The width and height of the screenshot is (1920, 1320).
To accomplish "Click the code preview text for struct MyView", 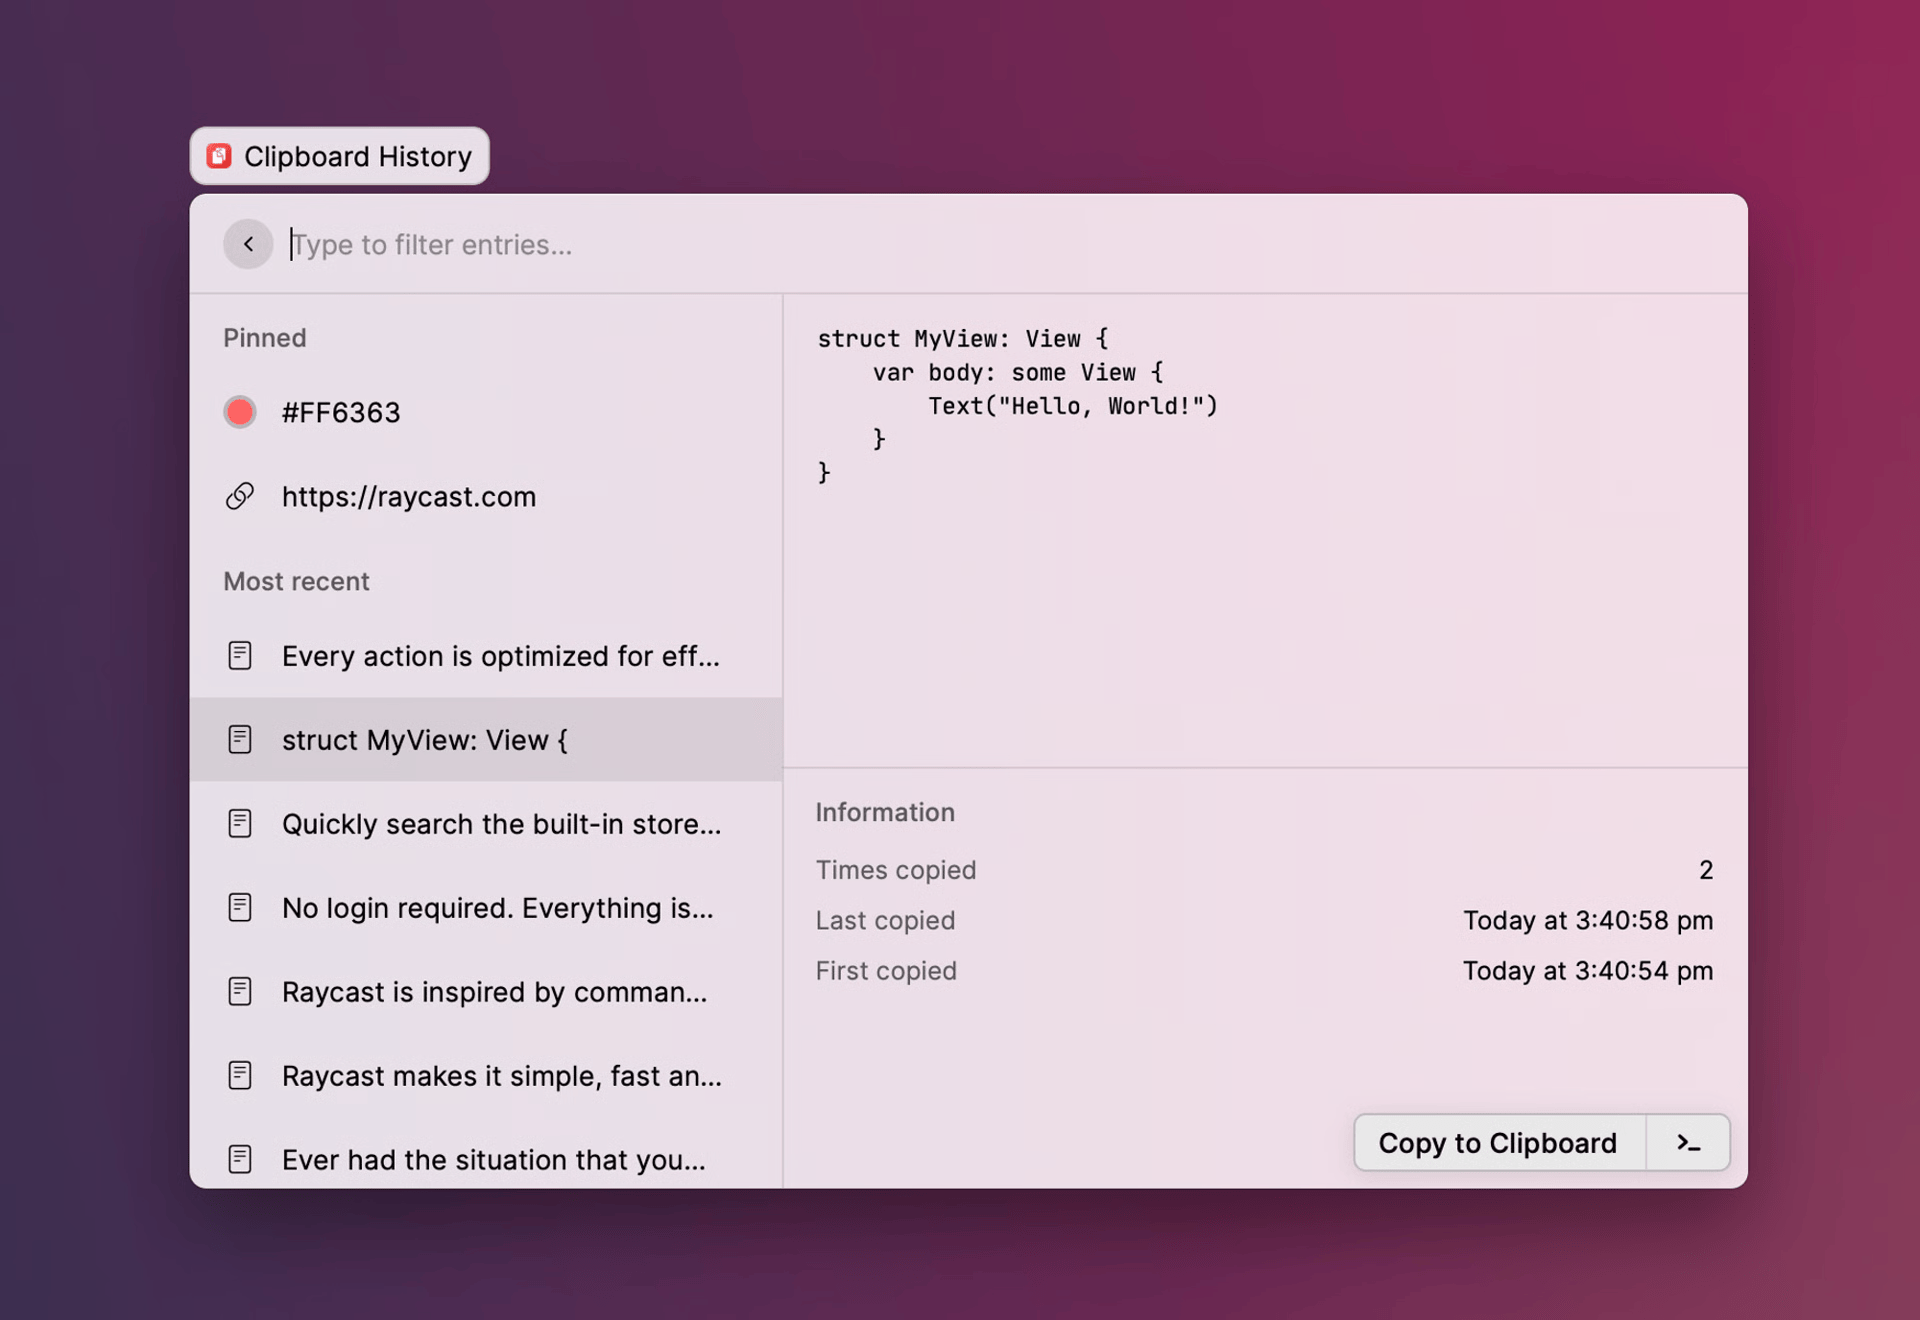I will 1016,405.
